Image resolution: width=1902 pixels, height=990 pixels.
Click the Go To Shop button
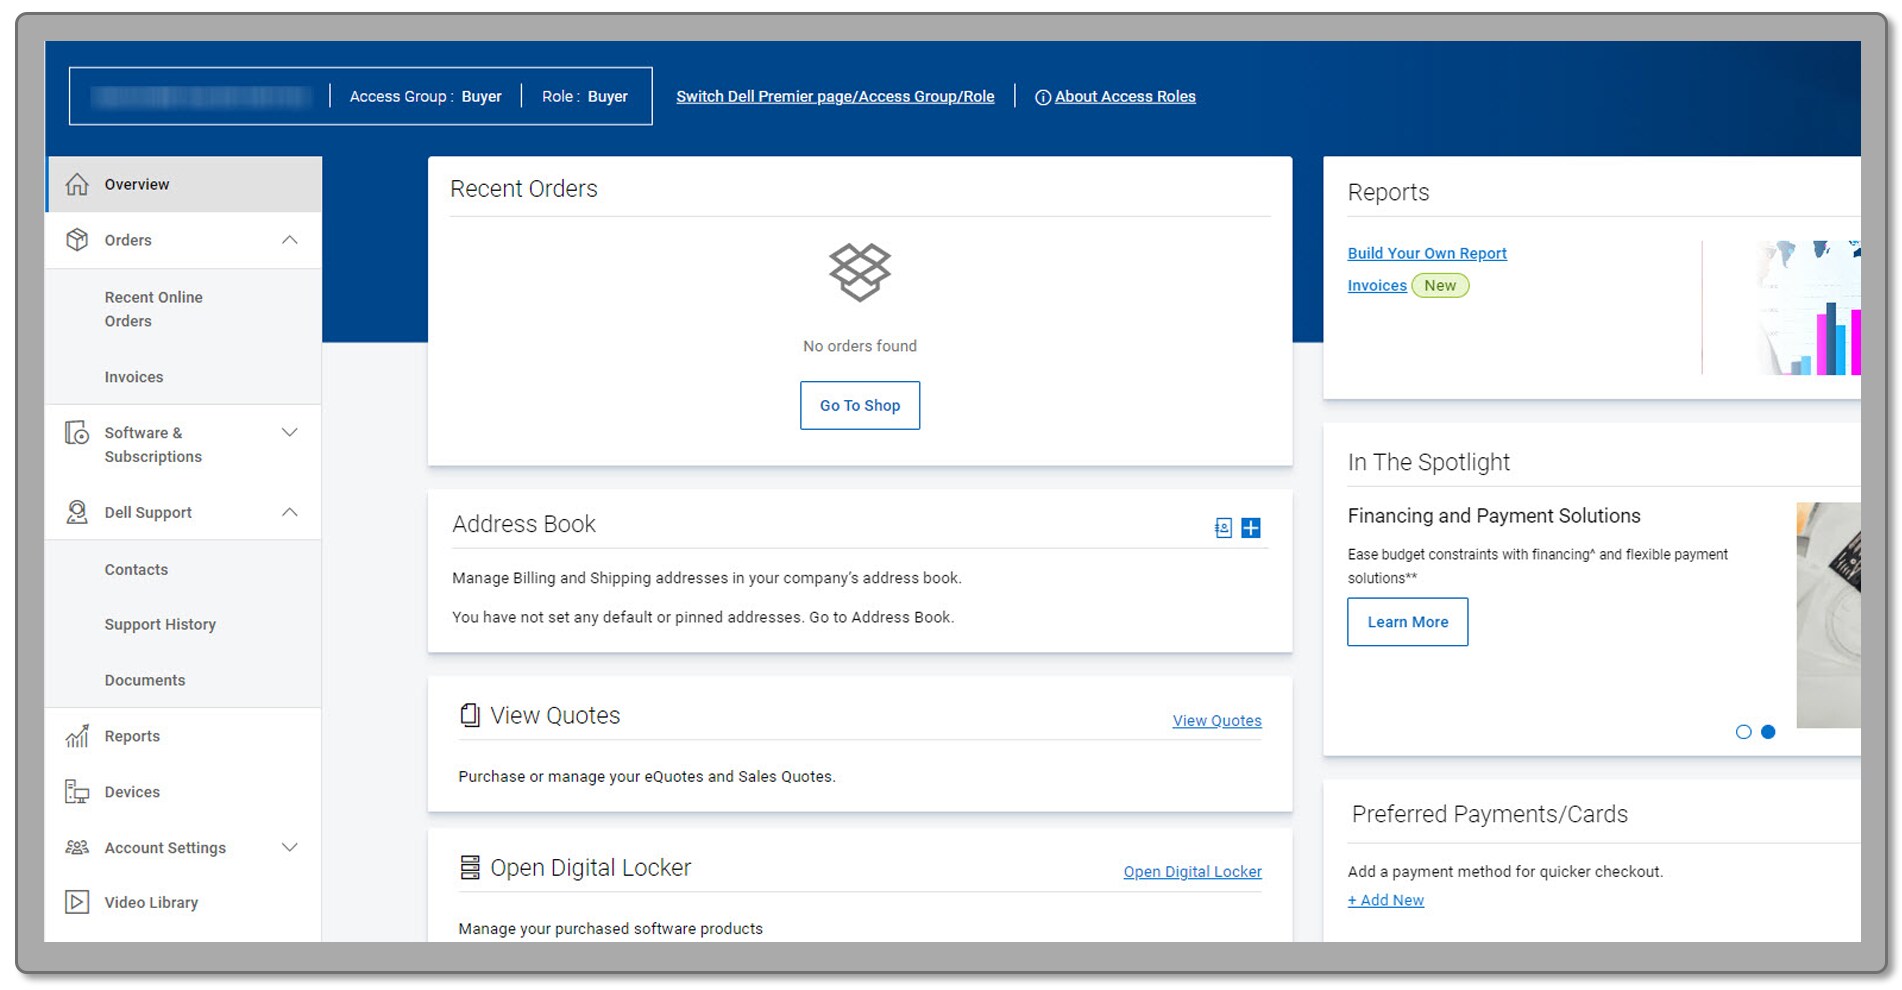[x=860, y=405]
